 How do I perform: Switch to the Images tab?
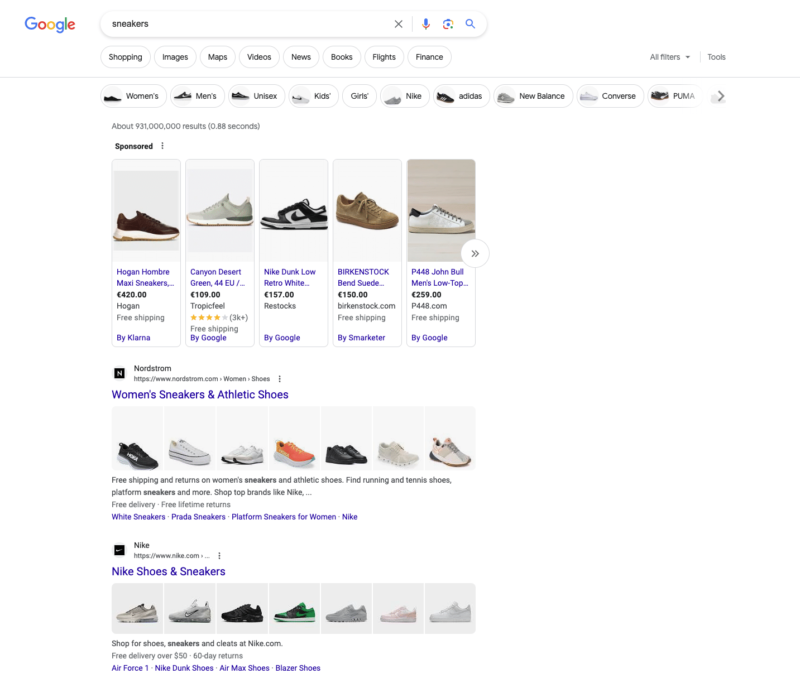pyautogui.click(x=175, y=57)
